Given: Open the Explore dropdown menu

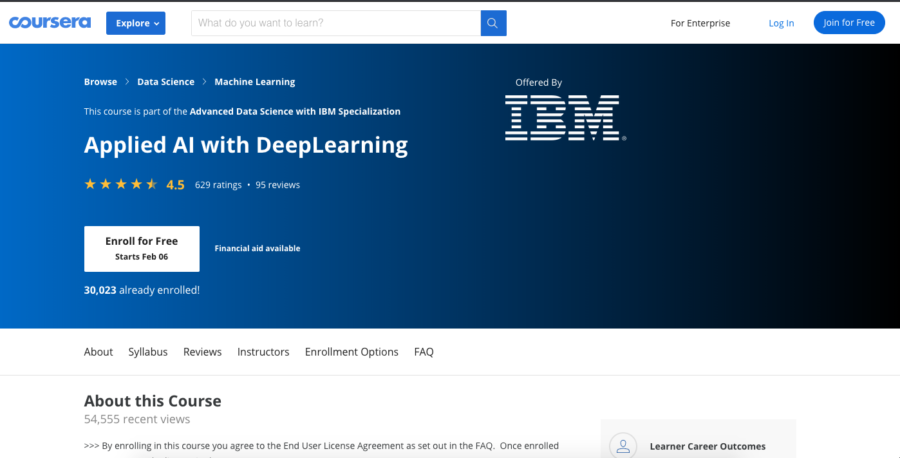Looking at the screenshot, I should tap(135, 23).
